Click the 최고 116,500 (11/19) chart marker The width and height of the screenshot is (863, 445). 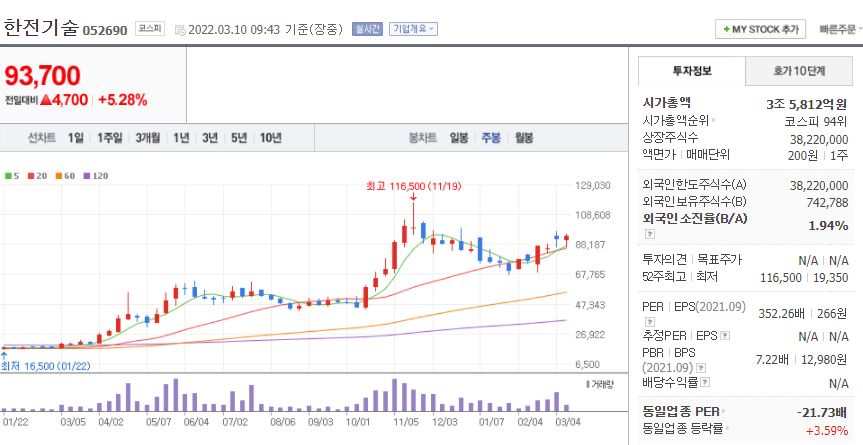click(414, 186)
